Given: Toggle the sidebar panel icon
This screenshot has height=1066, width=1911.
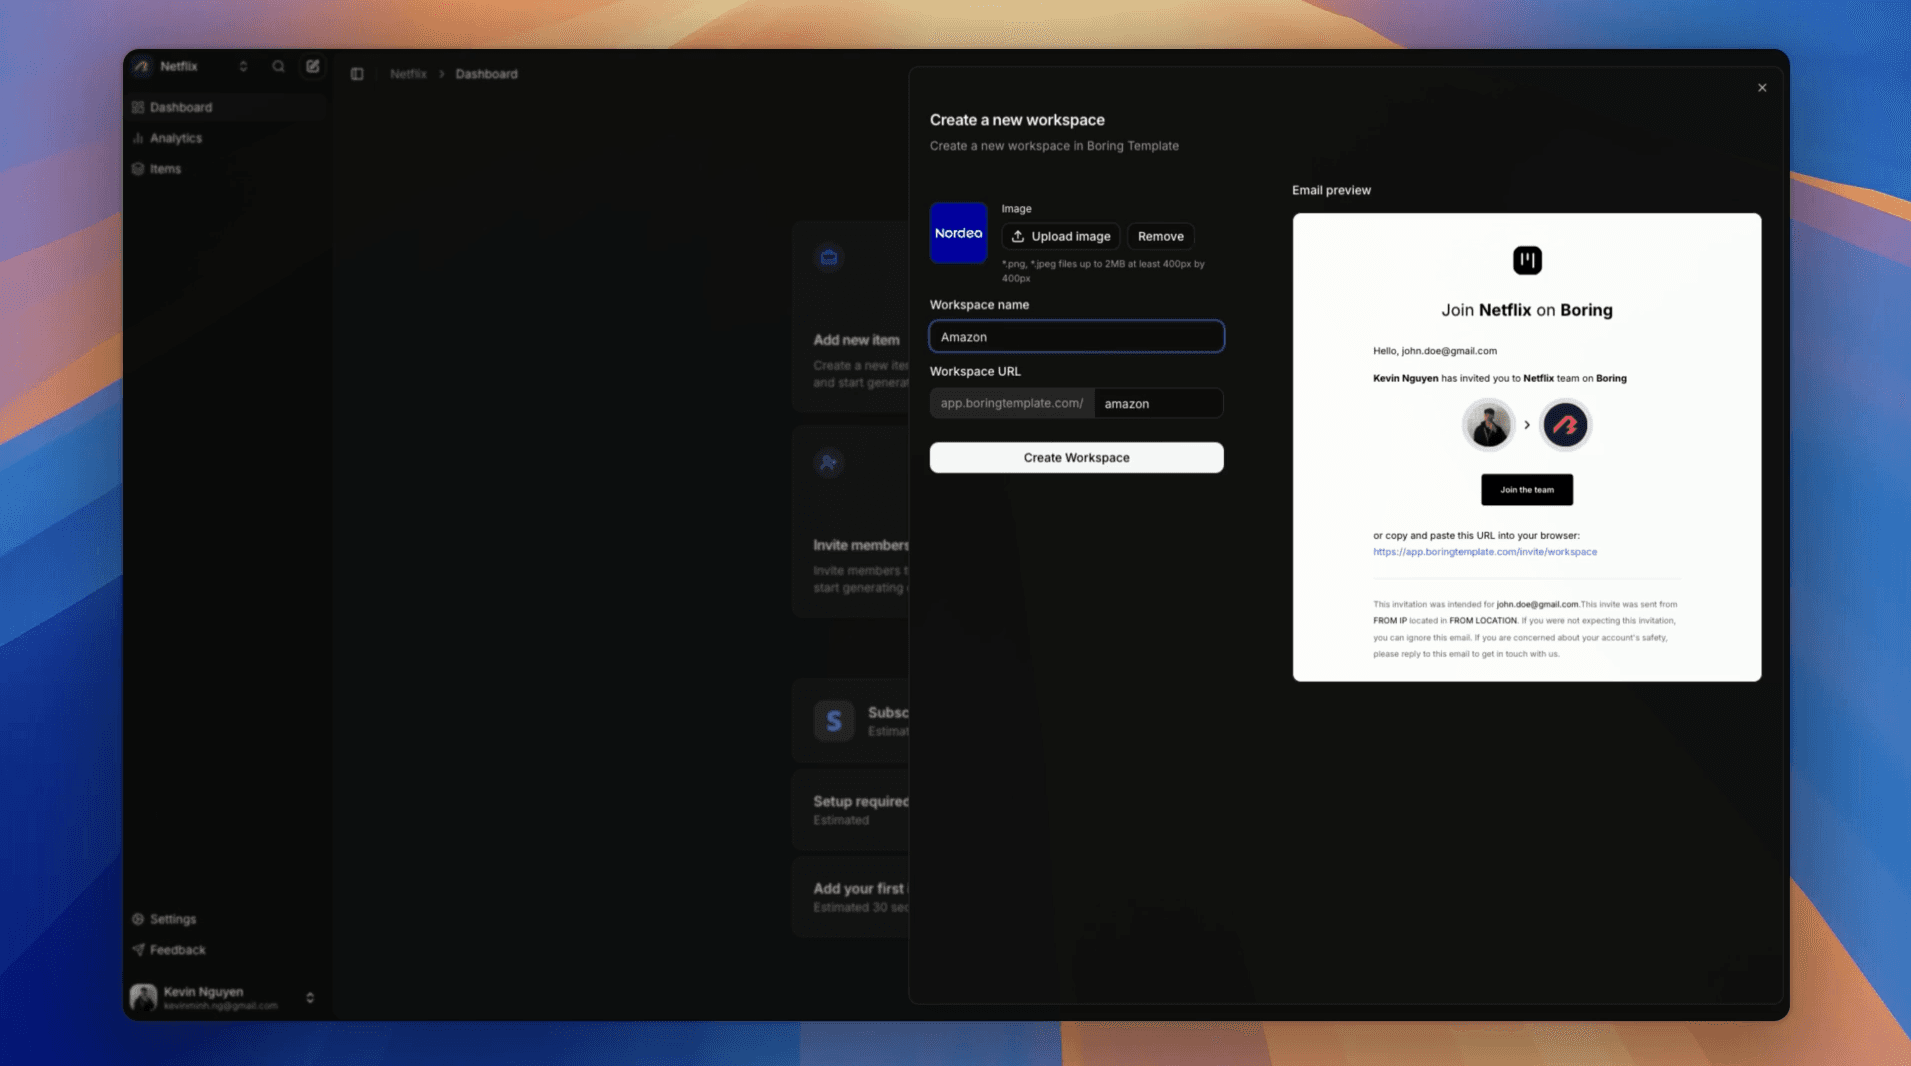Looking at the screenshot, I should pos(357,74).
